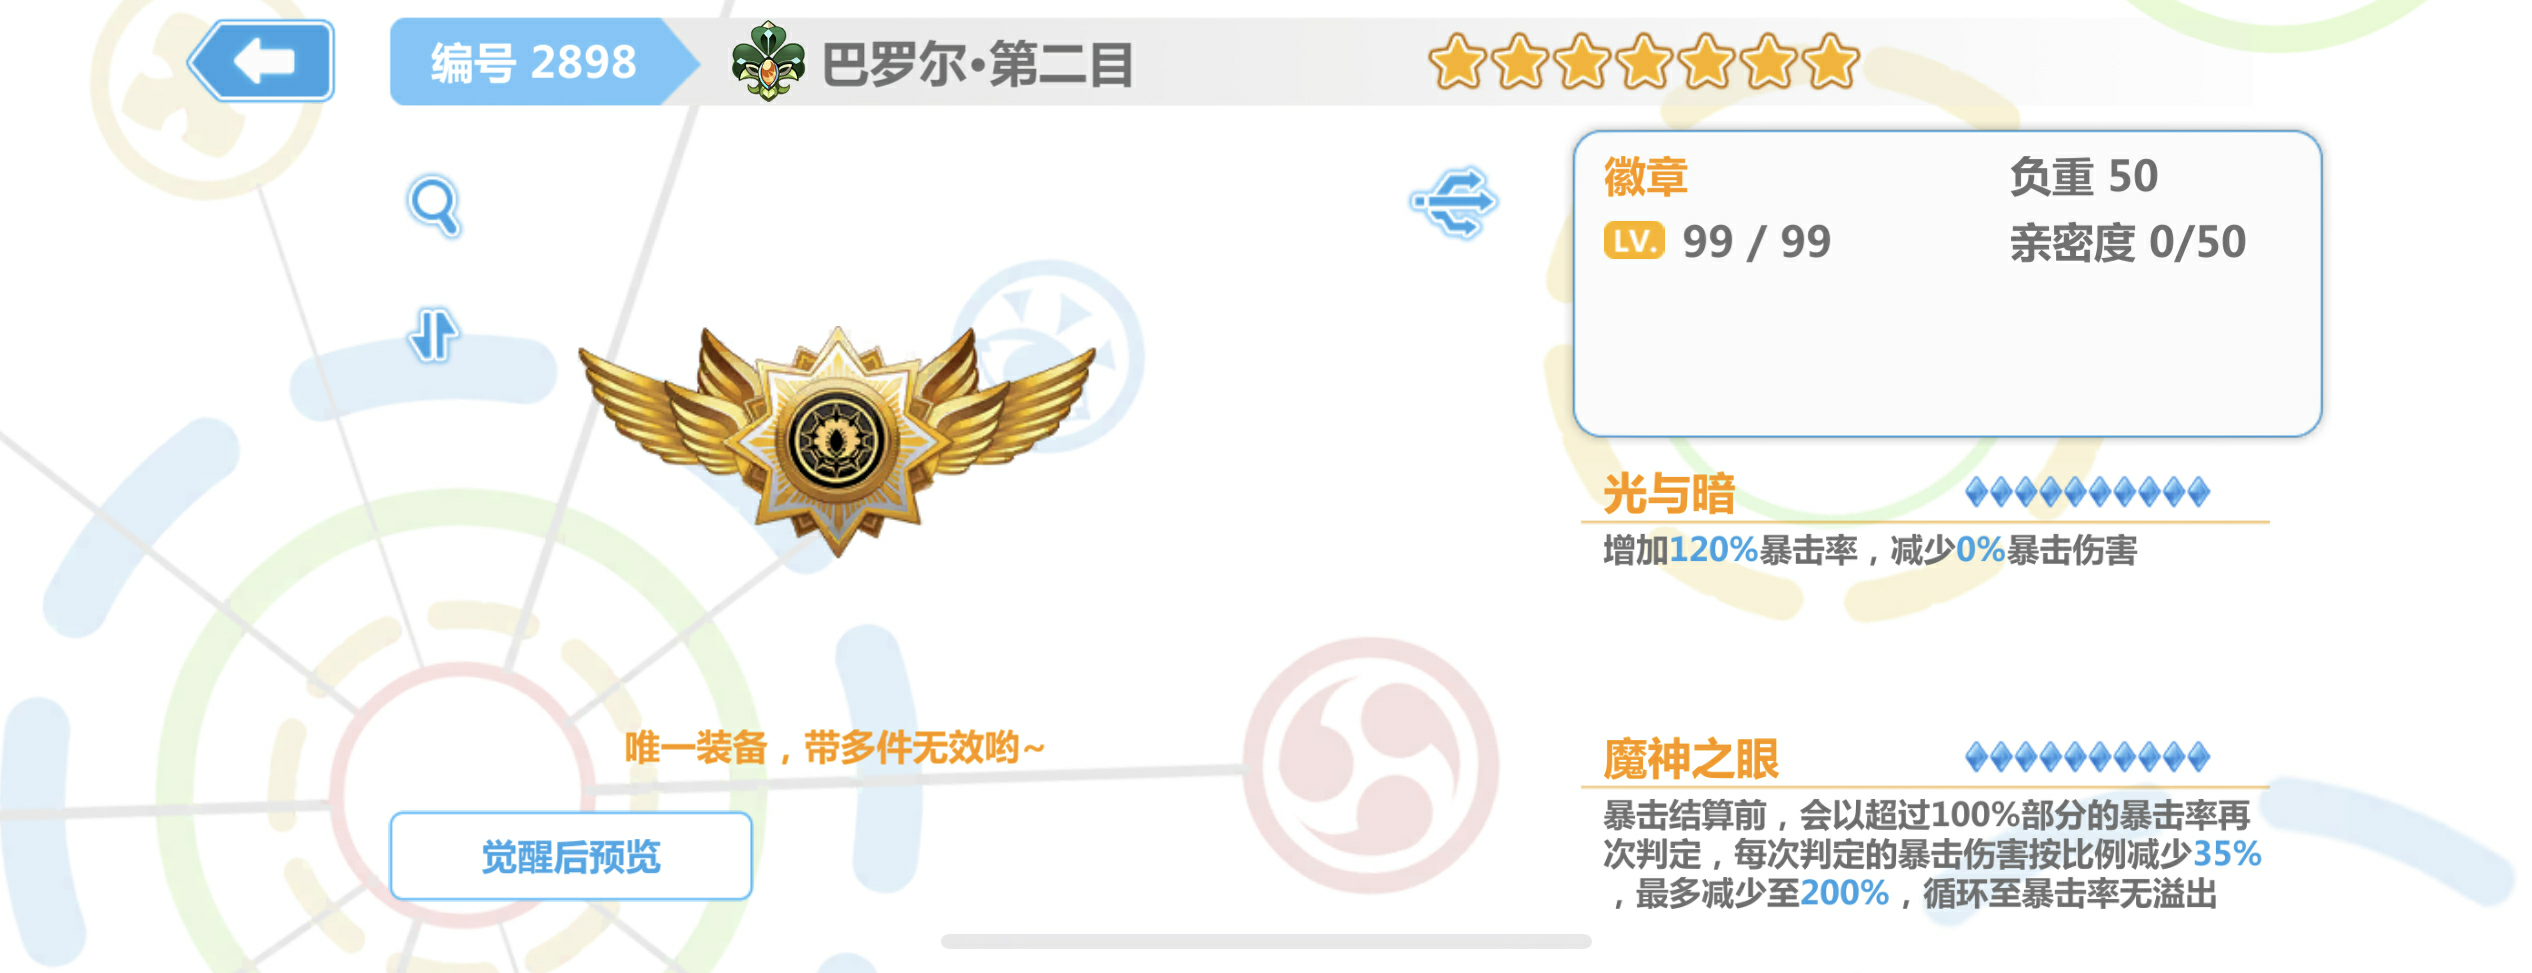Select the 光与暗 skill heading

pos(1669,494)
